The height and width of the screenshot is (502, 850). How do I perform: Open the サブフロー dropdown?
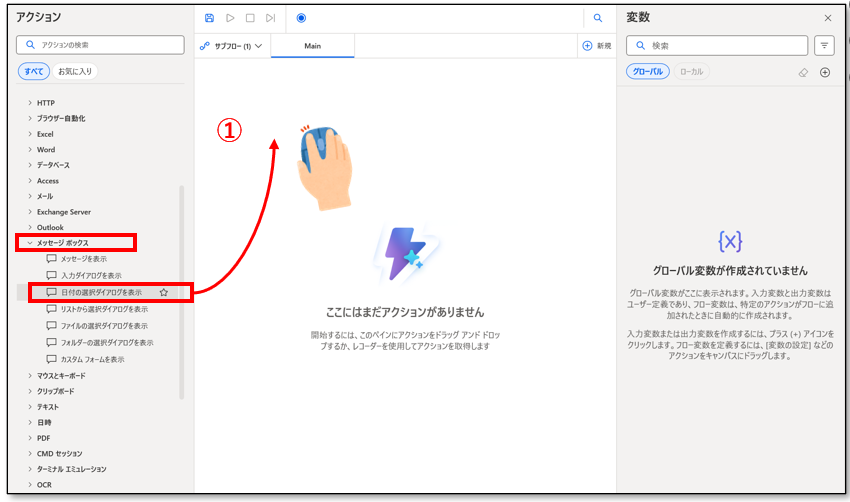(231, 46)
